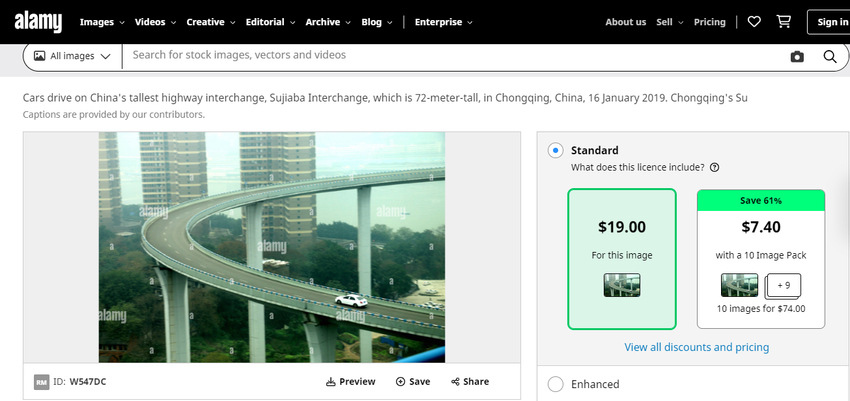Open the wishlist heart icon
This screenshot has height=401, width=850.
coord(754,22)
